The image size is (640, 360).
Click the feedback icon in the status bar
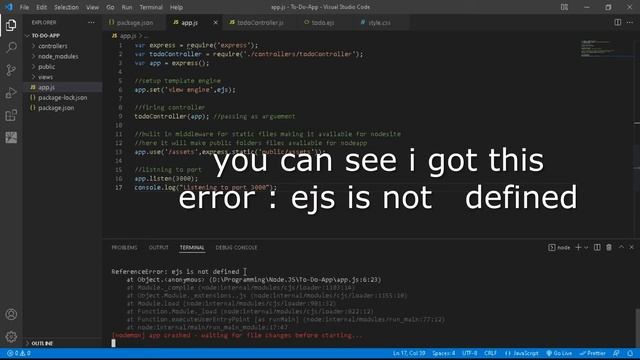[x=616, y=353]
